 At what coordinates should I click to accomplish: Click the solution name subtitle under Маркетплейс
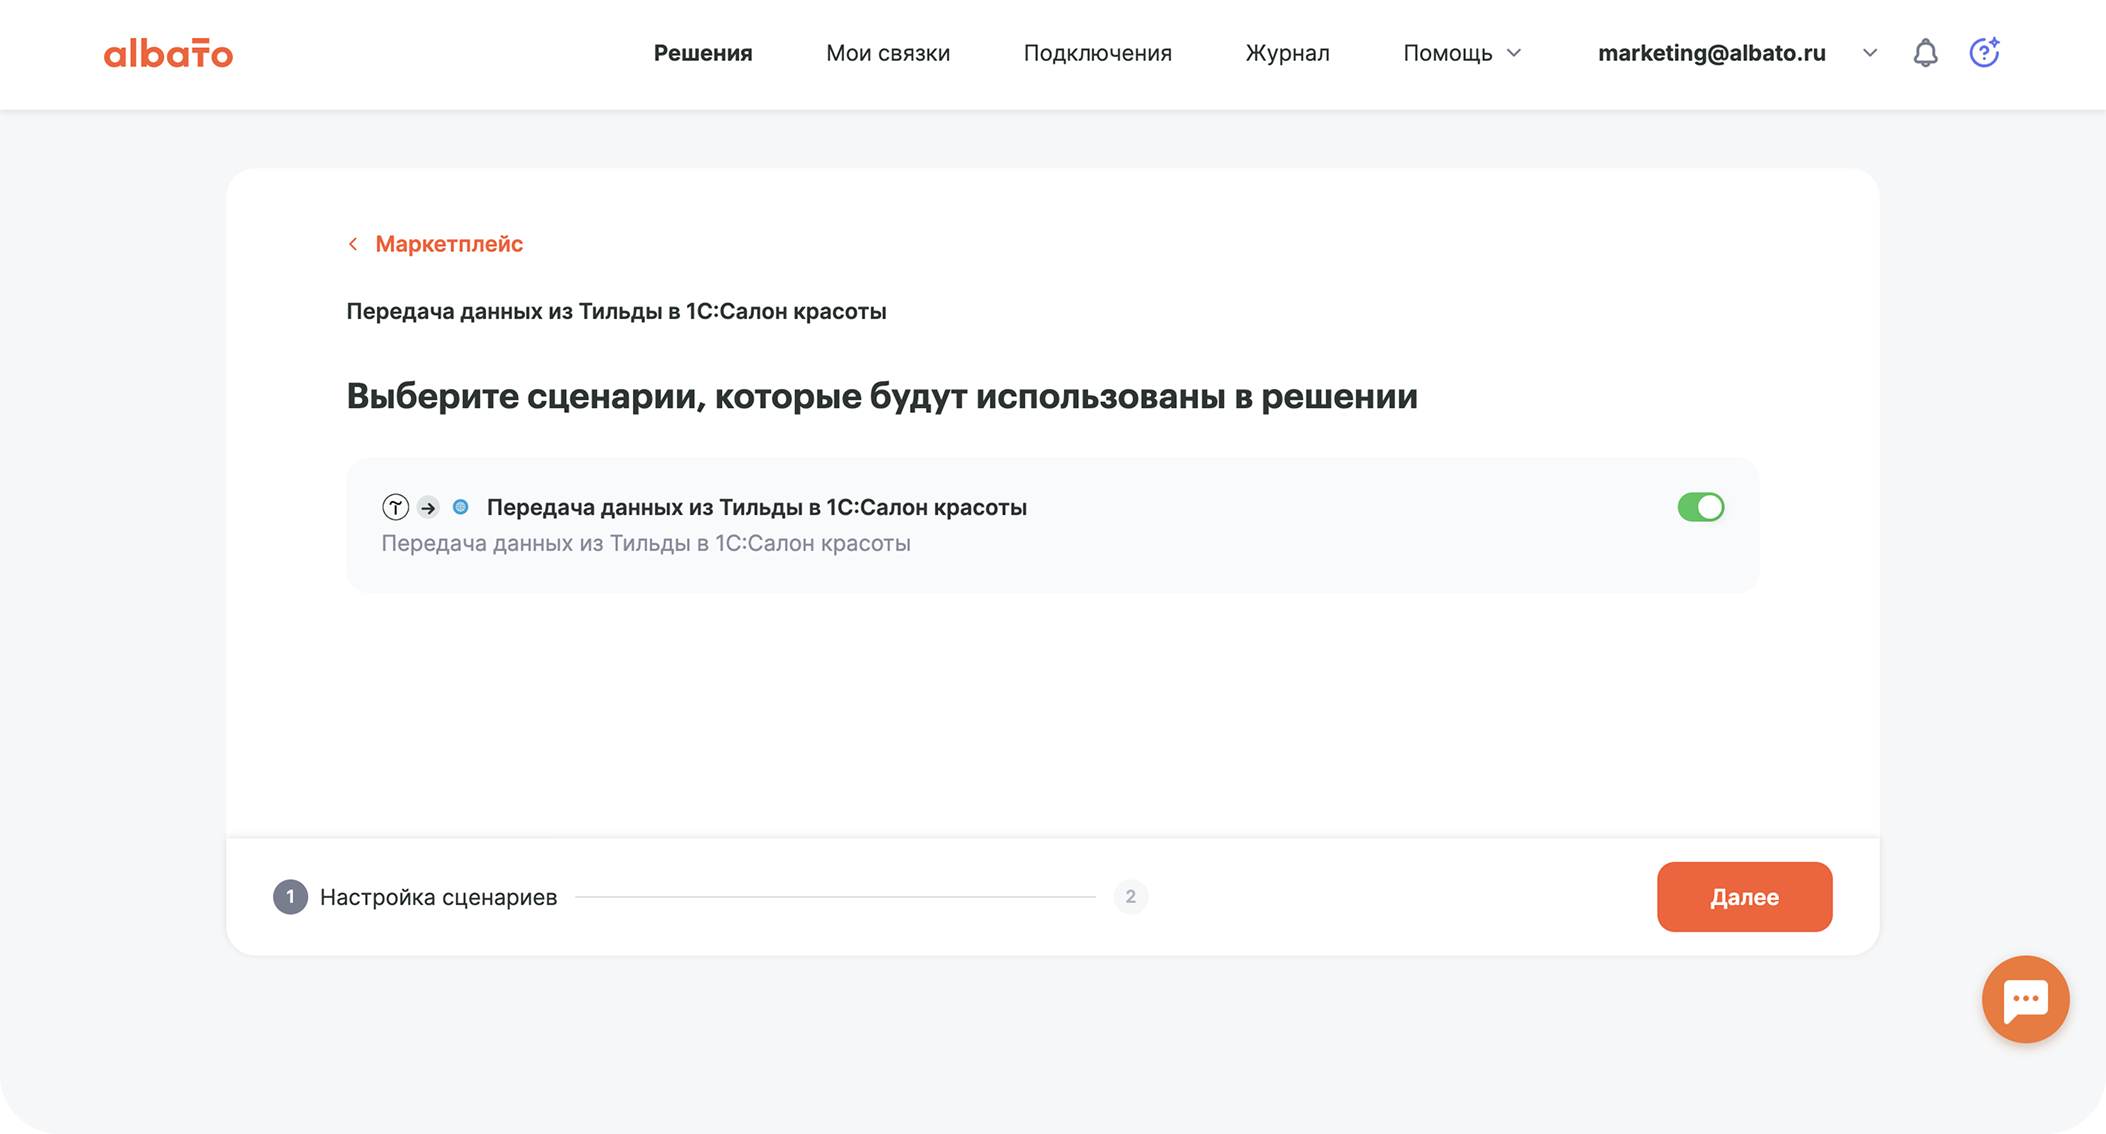coord(616,311)
